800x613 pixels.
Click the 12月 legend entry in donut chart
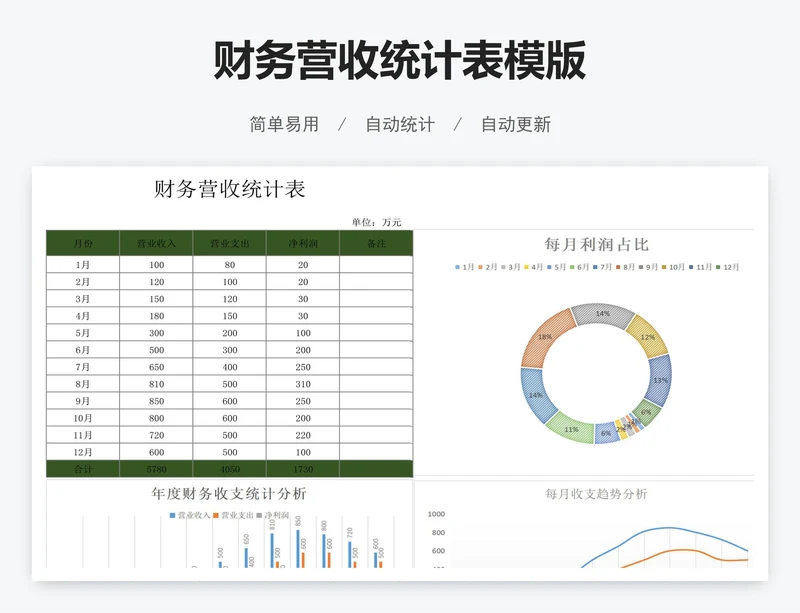click(x=727, y=267)
